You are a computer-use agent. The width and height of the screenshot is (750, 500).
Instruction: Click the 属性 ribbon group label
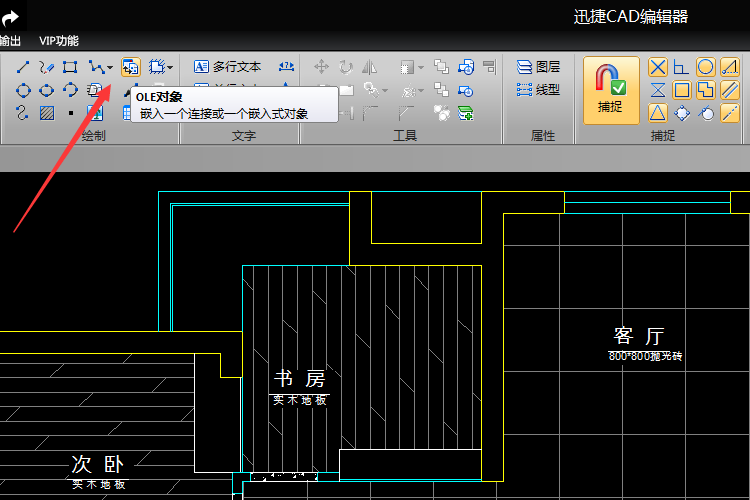pyautogui.click(x=543, y=136)
